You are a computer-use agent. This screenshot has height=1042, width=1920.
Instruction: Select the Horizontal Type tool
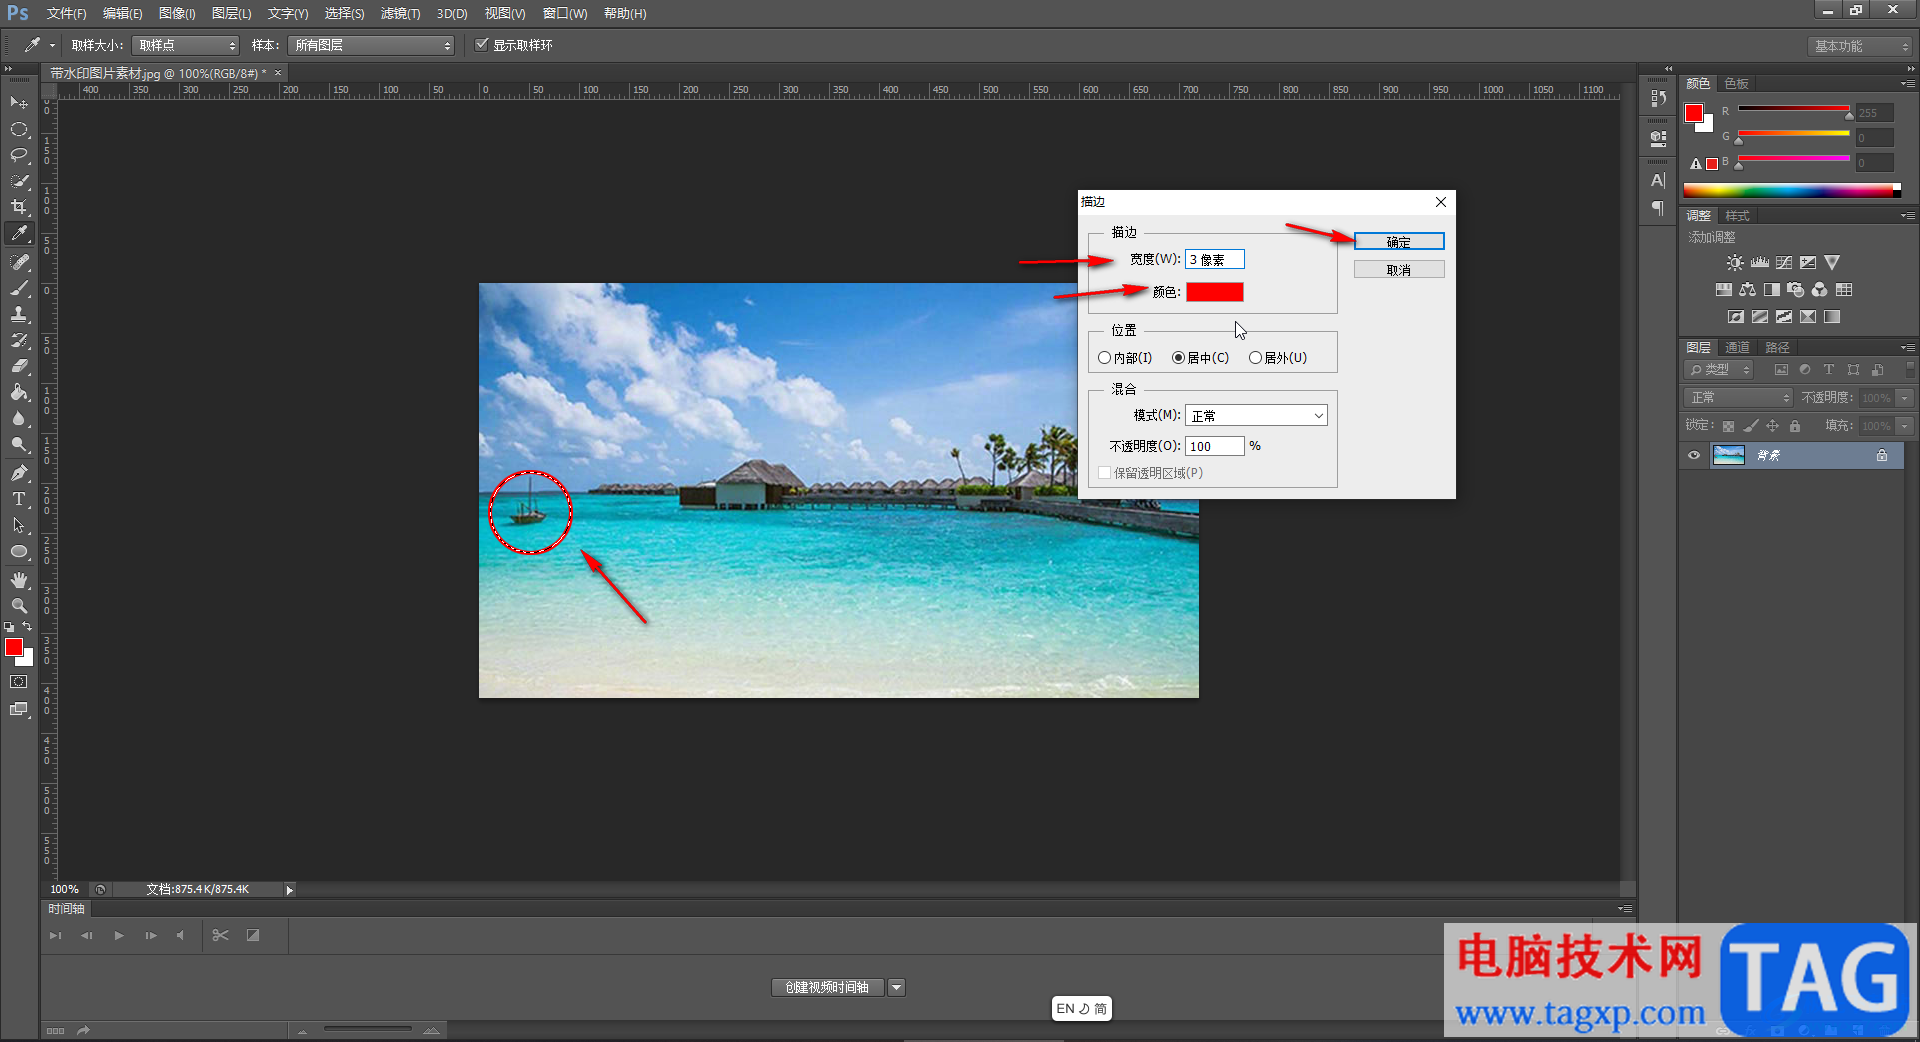(19, 498)
